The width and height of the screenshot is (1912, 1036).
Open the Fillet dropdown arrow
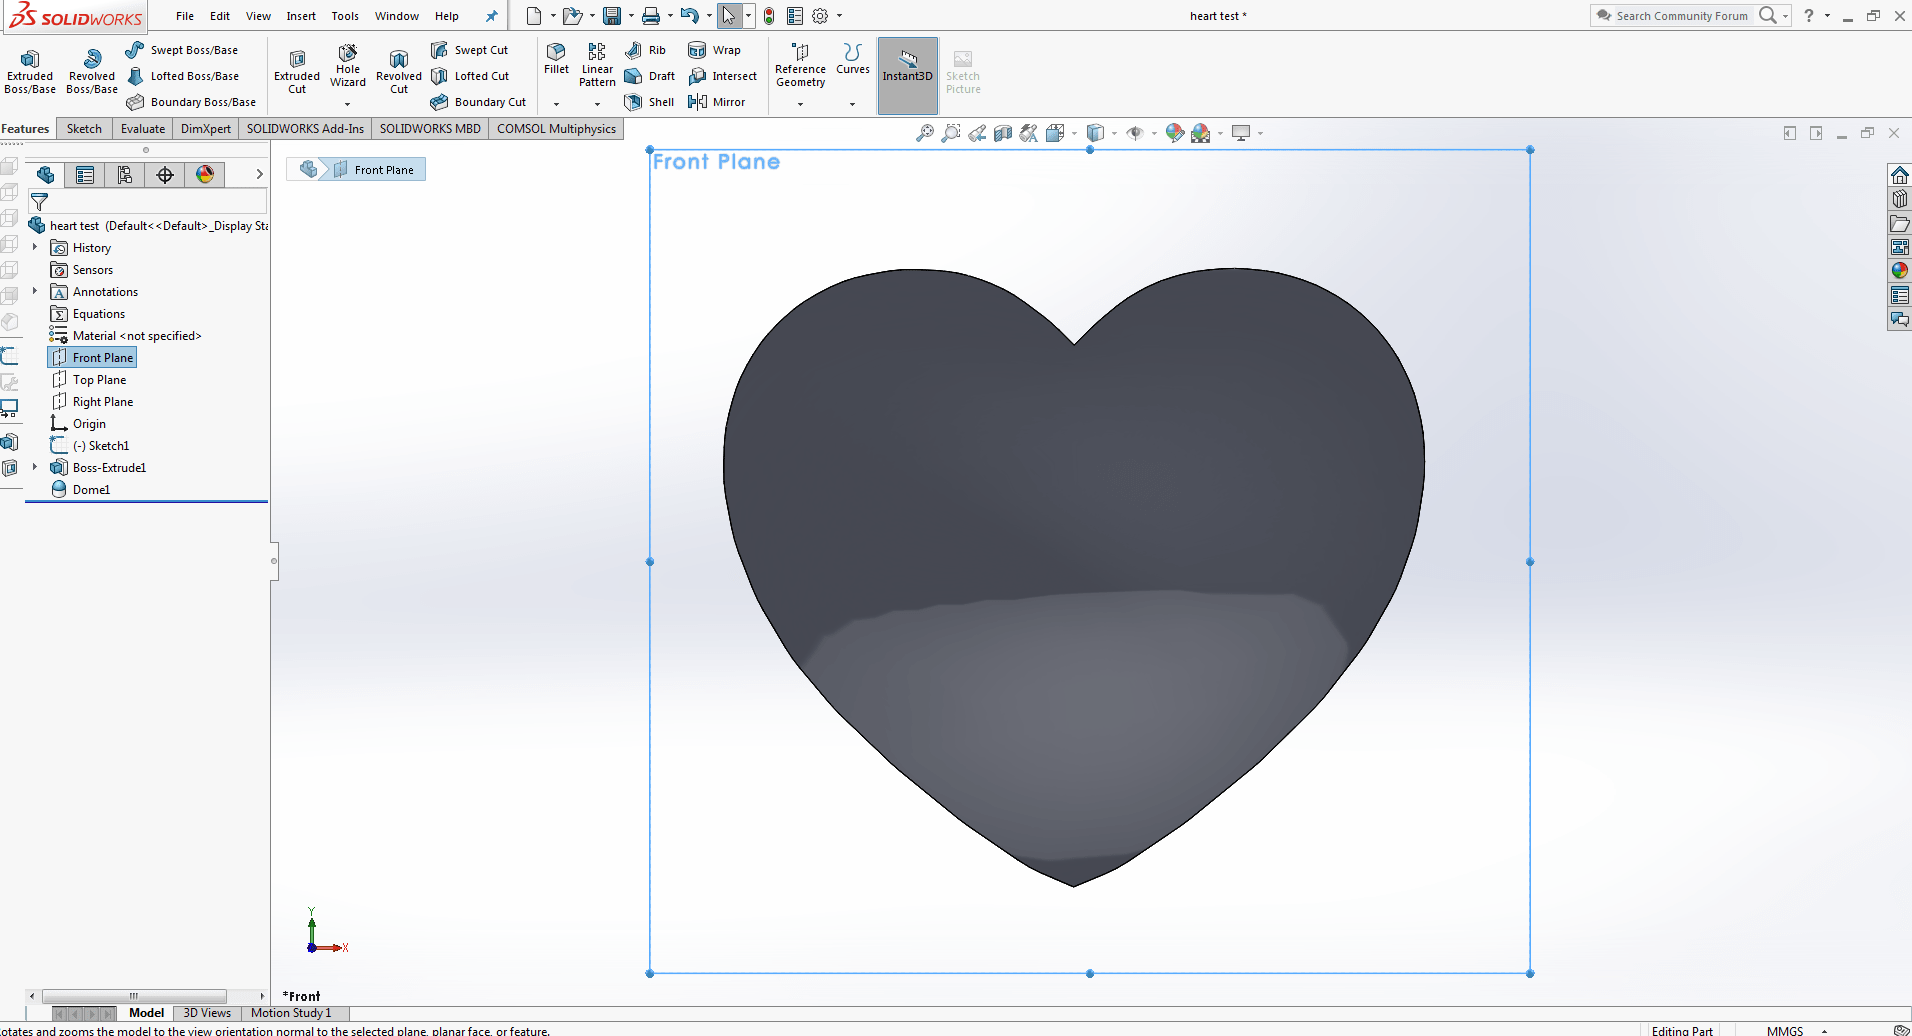click(x=556, y=104)
